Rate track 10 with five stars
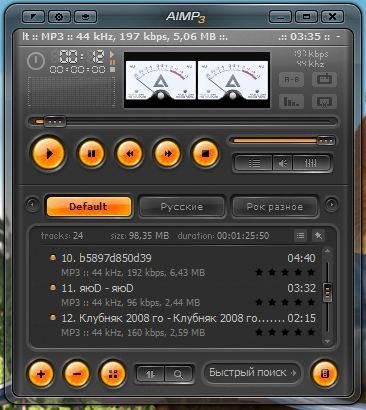 (x=311, y=272)
